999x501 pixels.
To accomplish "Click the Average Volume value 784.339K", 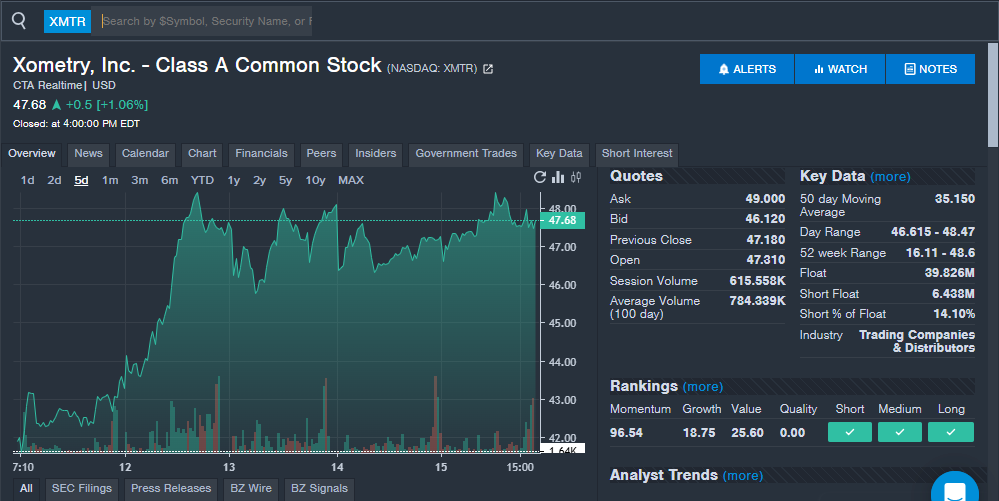I will [x=758, y=301].
